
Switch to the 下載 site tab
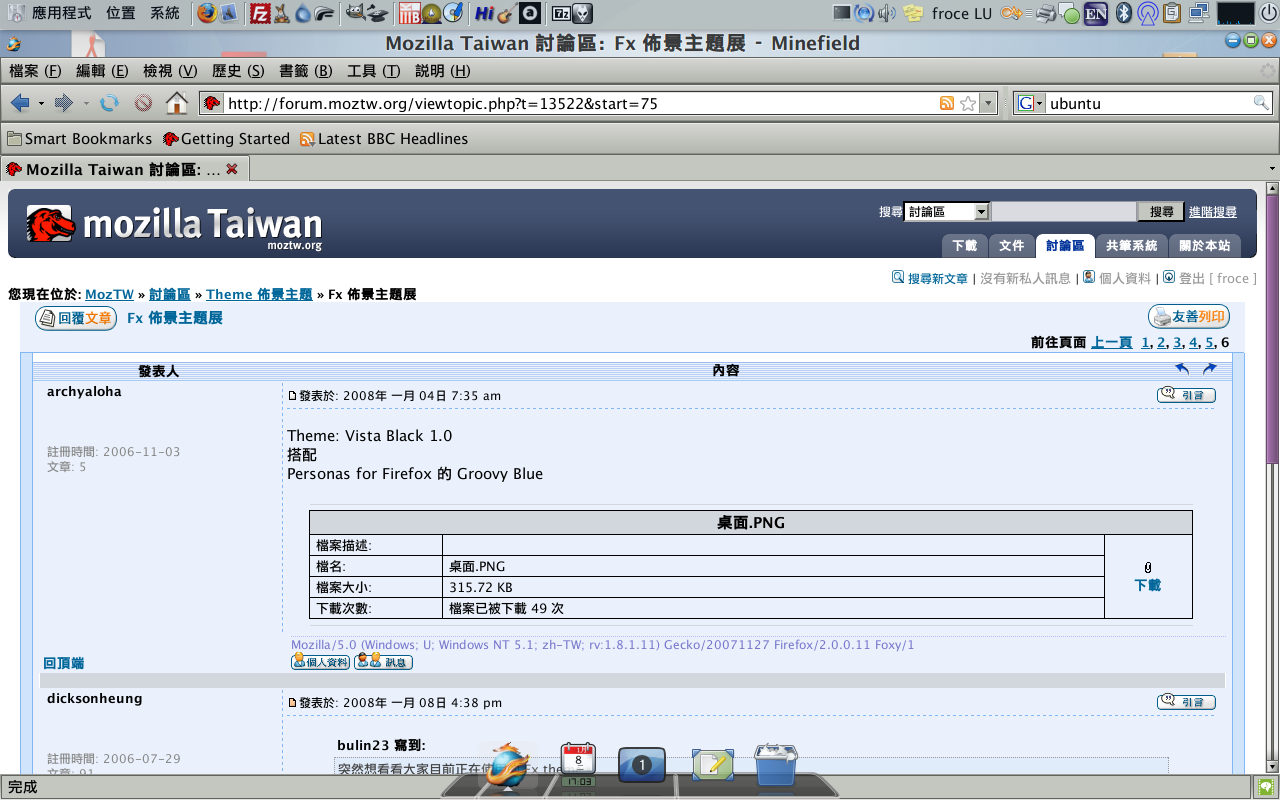click(964, 246)
